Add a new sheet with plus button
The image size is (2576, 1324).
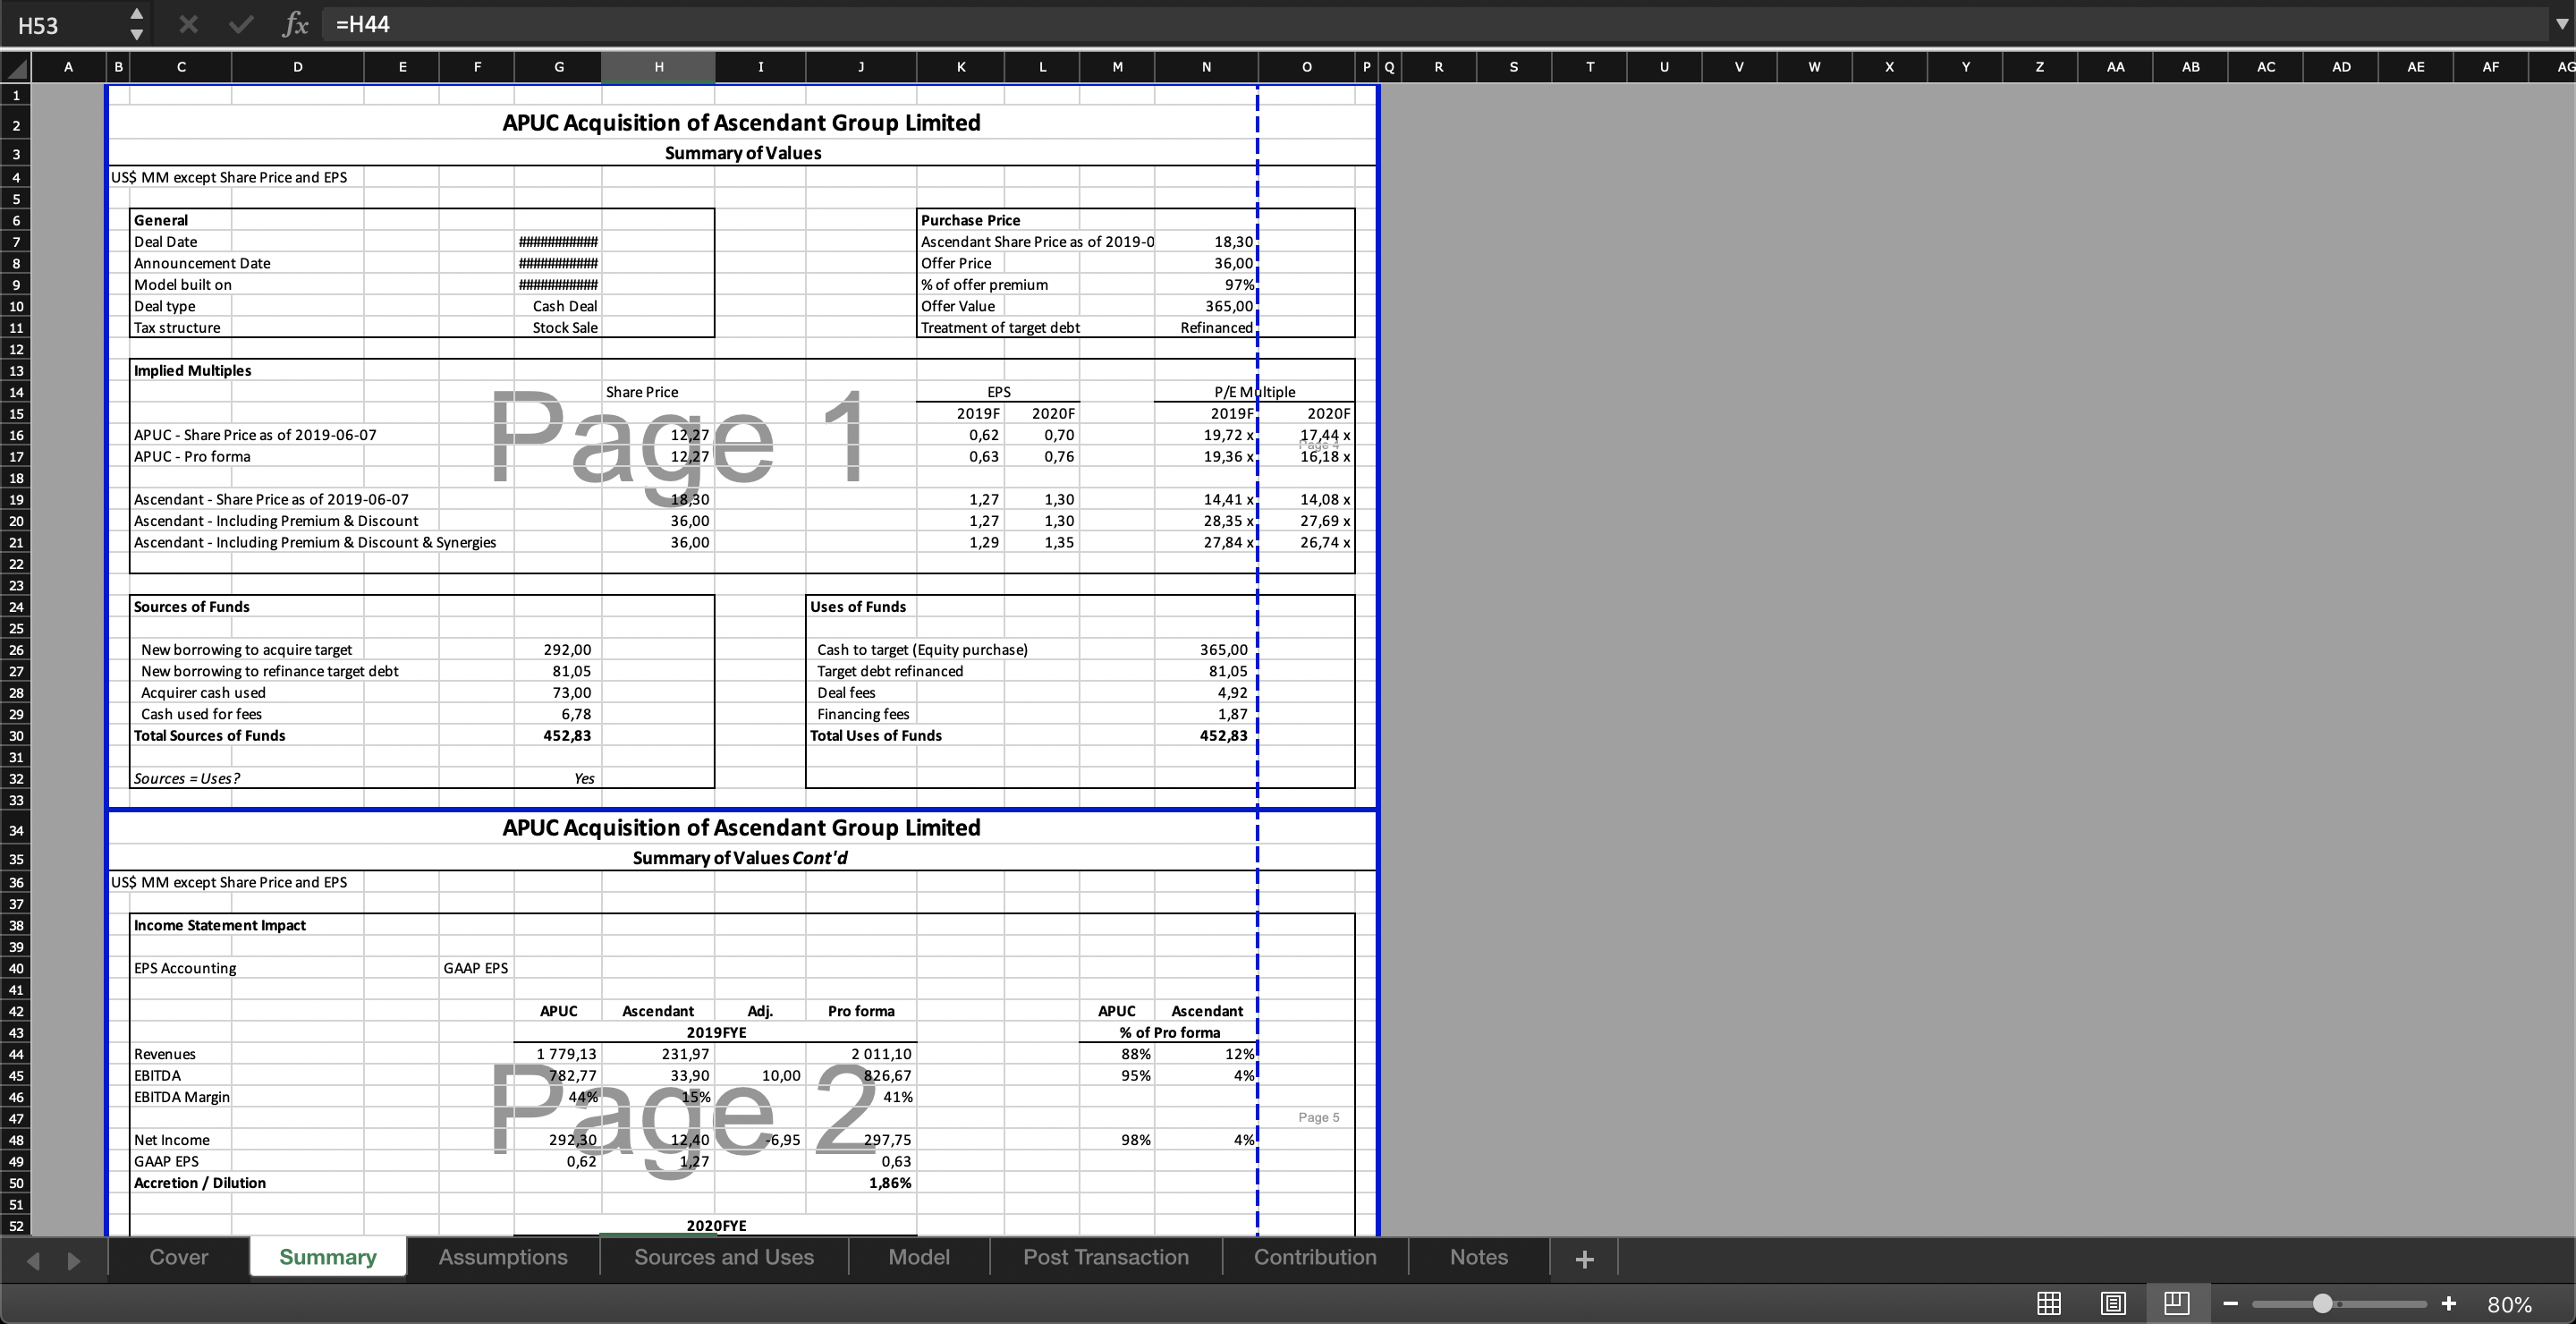pos(1584,1259)
